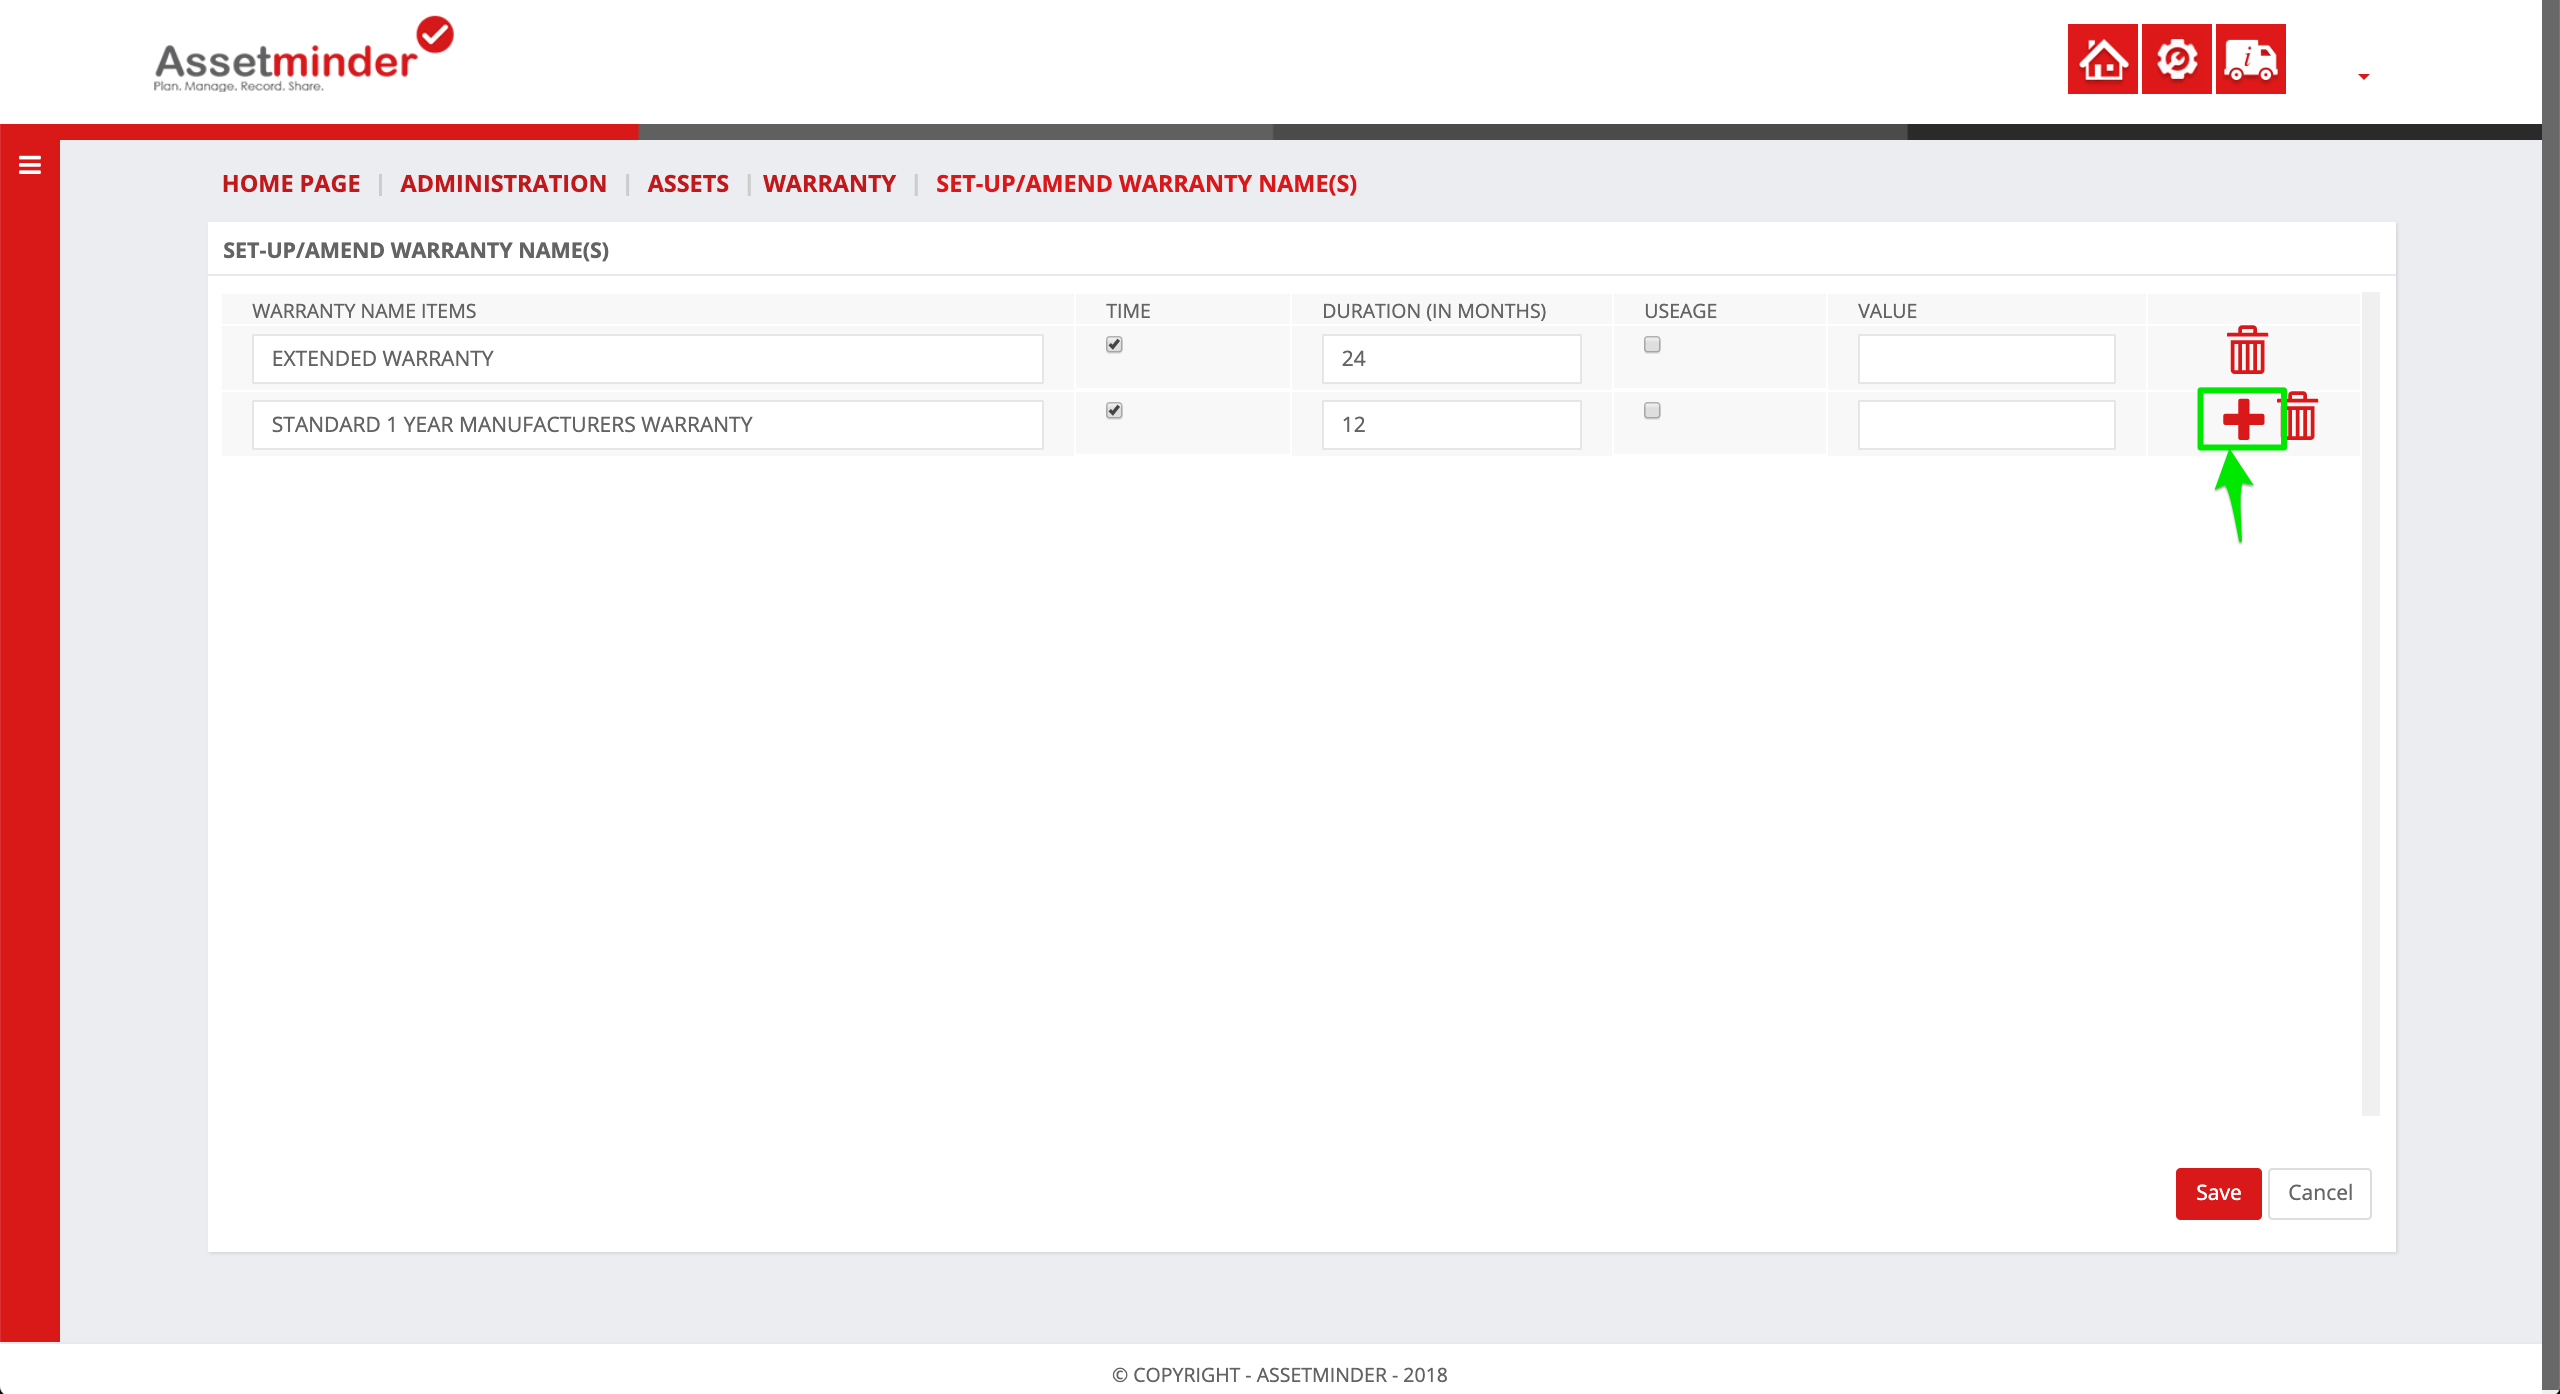This screenshot has height=1394, width=2560.
Task: Open Set-Up/Amend Warranty Name(s) breadcrumb
Action: coord(1146,184)
